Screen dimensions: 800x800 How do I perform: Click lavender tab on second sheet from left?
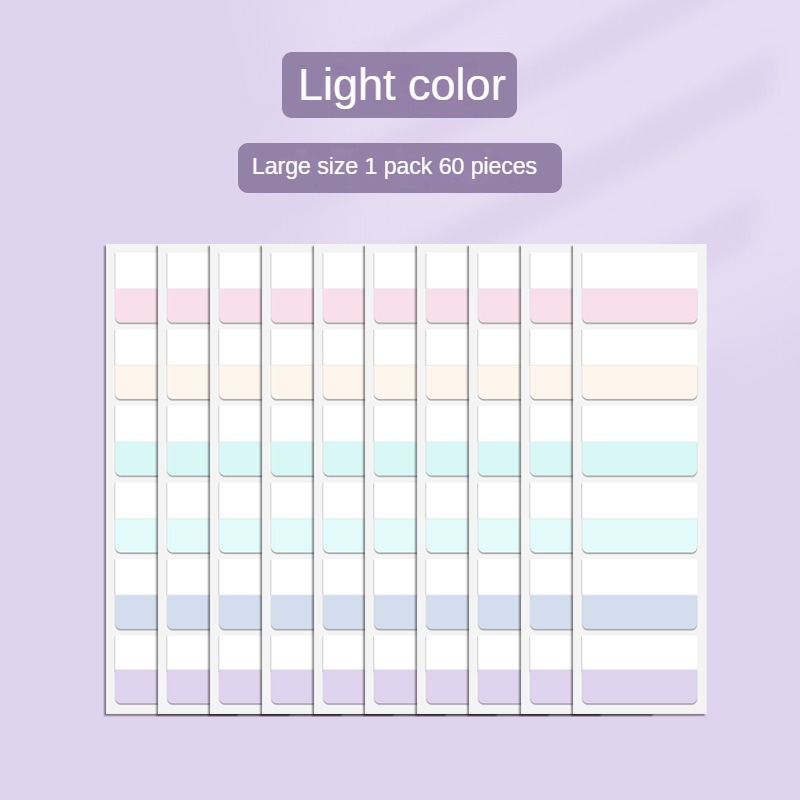coord(187,686)
